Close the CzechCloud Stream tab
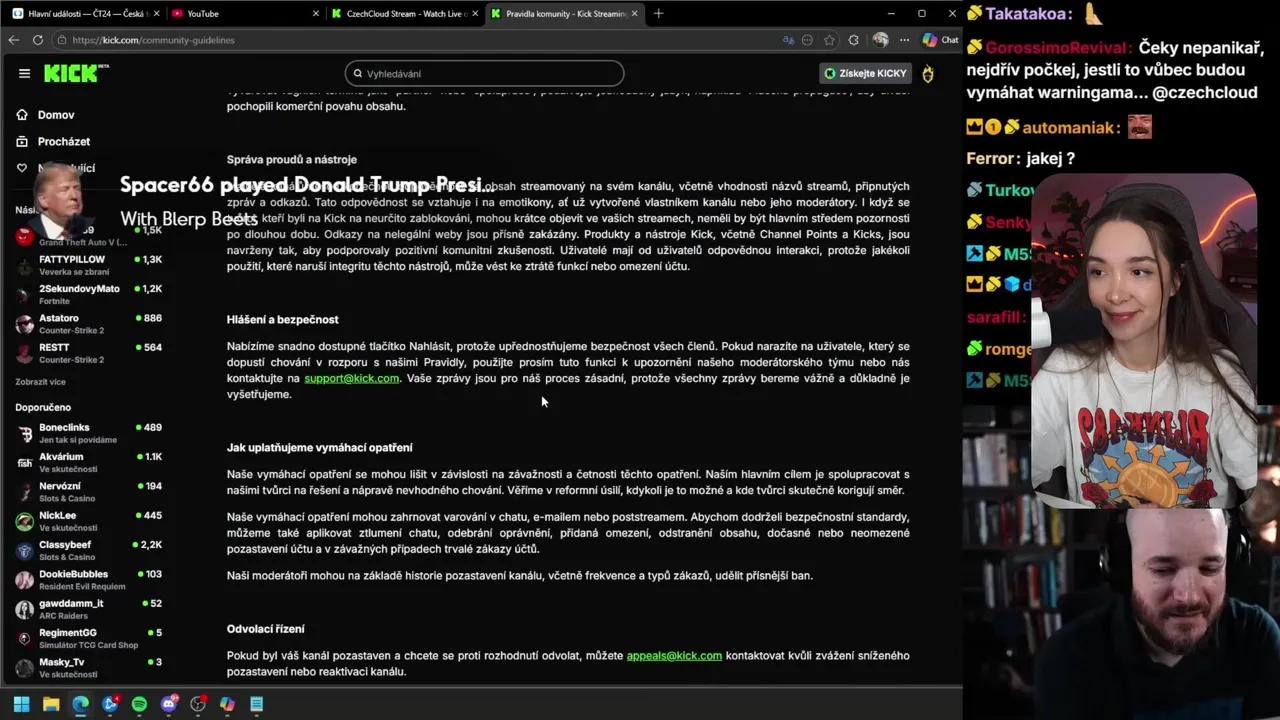The image size is (1280, 720). coord(475,14)
